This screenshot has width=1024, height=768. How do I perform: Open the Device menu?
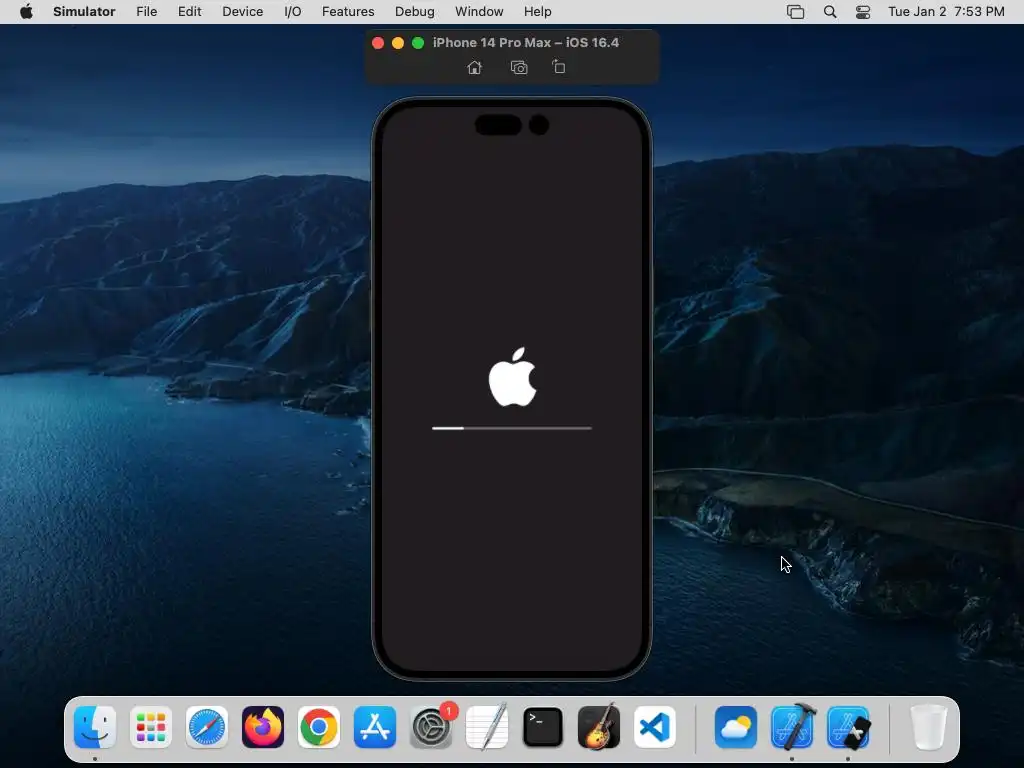242,12
